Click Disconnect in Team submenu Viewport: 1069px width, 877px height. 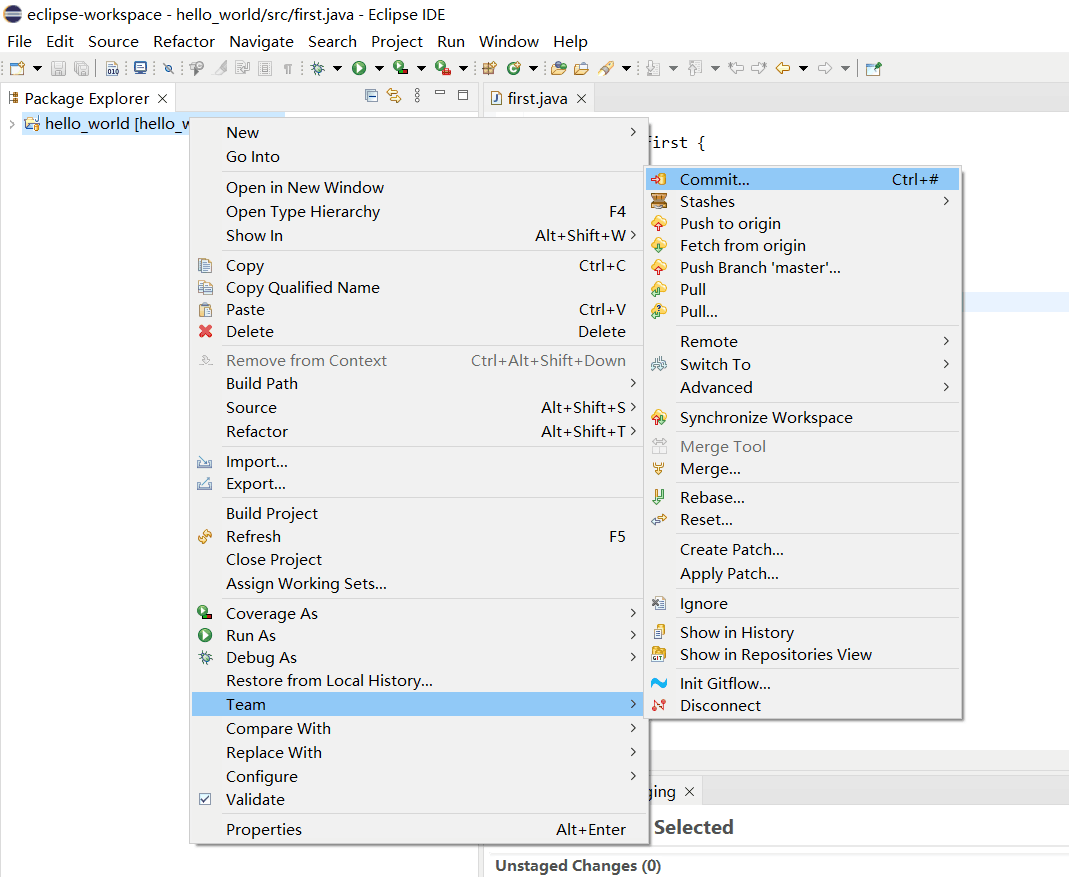tap(802, 705)
